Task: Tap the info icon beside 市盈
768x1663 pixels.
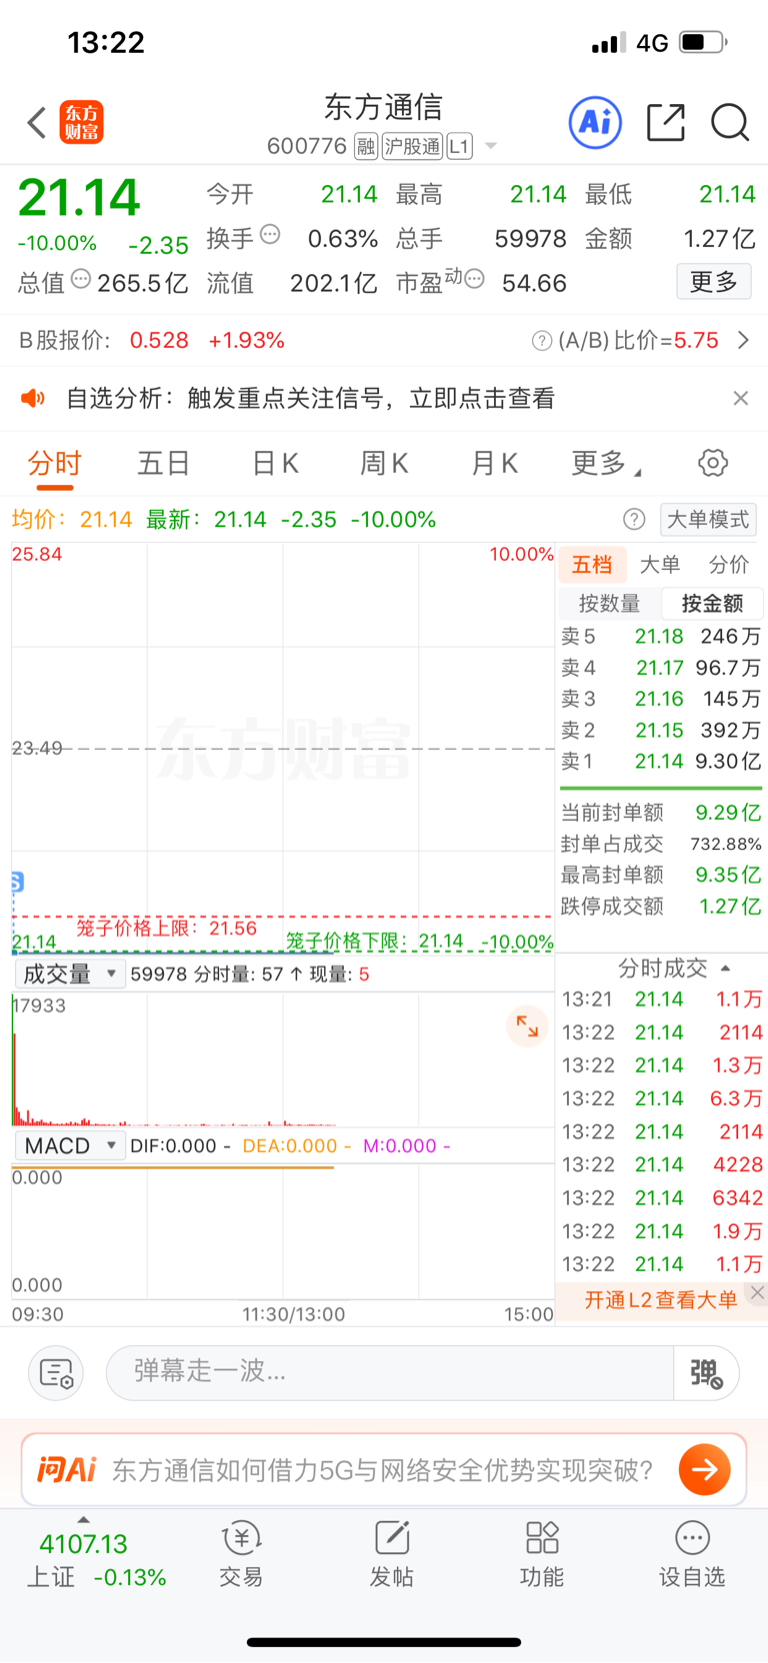Action: 475,279
